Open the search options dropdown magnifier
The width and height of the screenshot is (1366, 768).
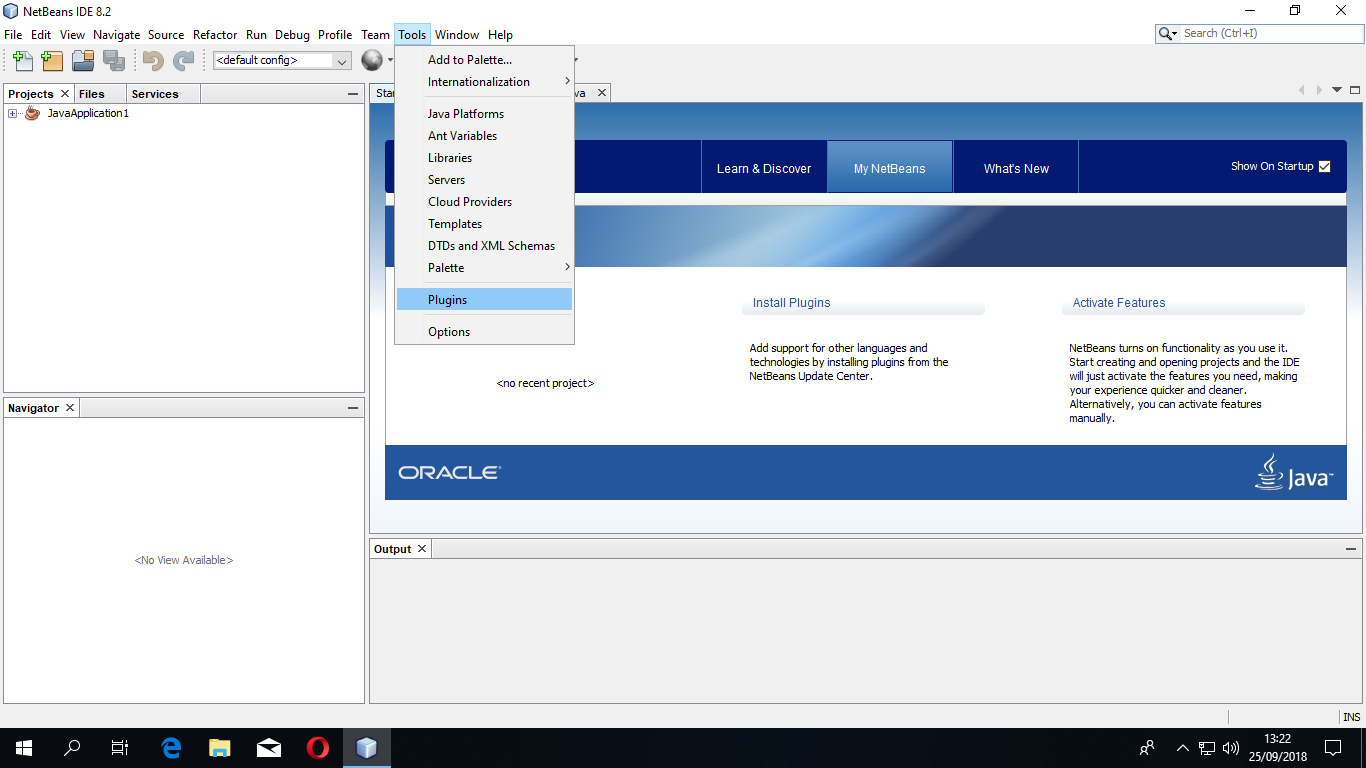point(1167,33)
